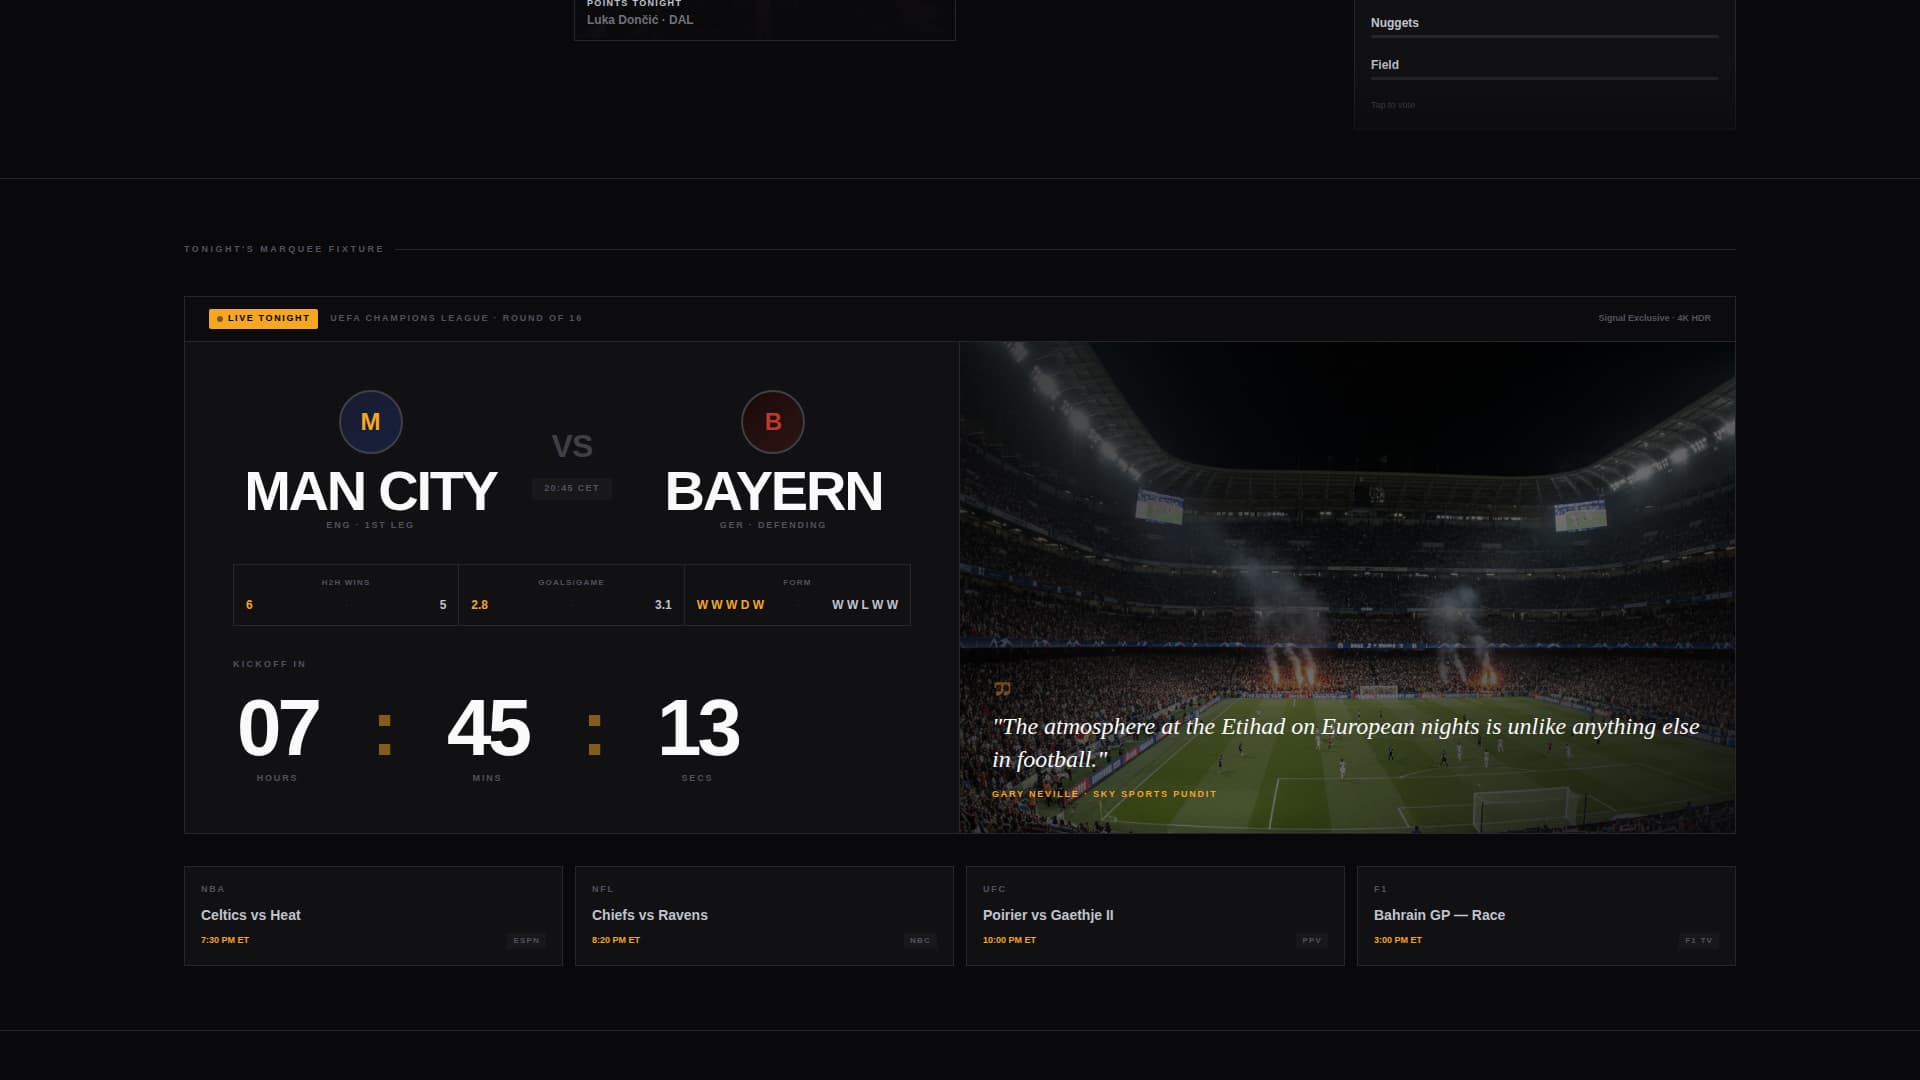Select the UFC category label
Screen dimensions: 1920x1080
point(995,888)
